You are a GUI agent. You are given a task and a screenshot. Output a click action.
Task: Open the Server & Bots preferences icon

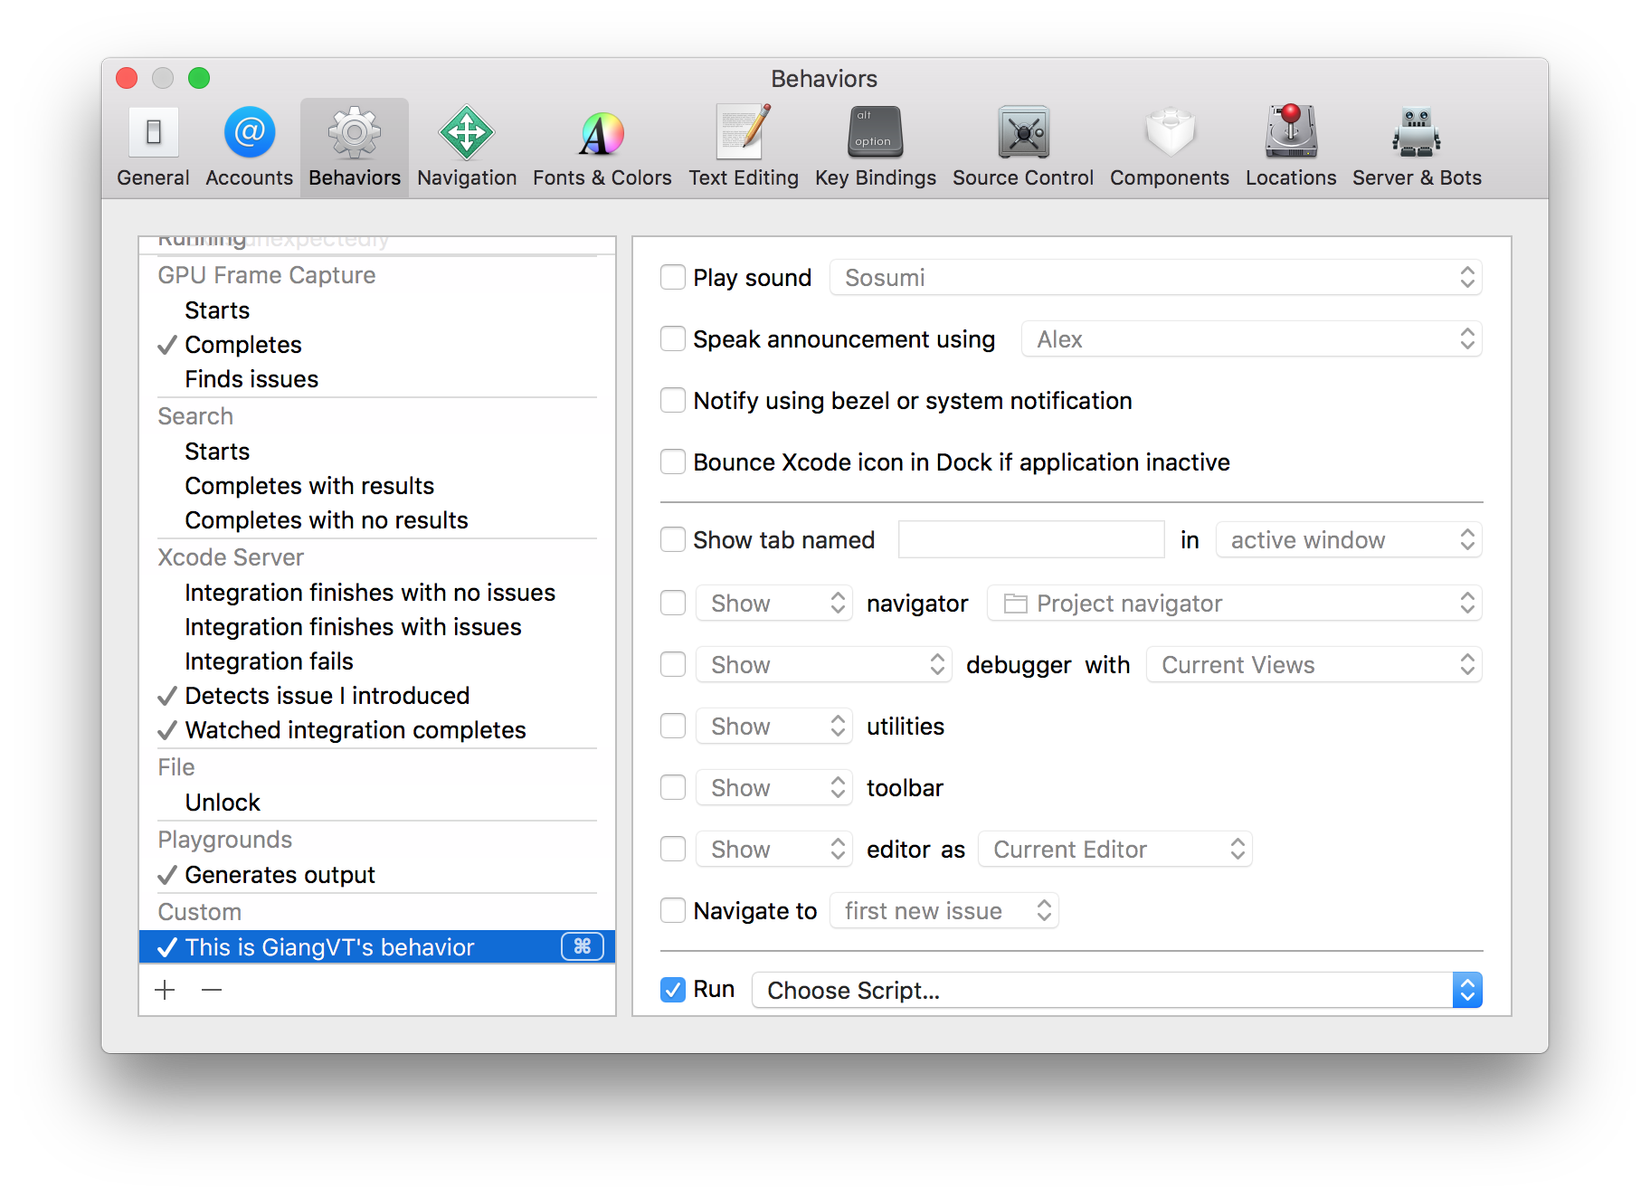[x=1416, y=147]
